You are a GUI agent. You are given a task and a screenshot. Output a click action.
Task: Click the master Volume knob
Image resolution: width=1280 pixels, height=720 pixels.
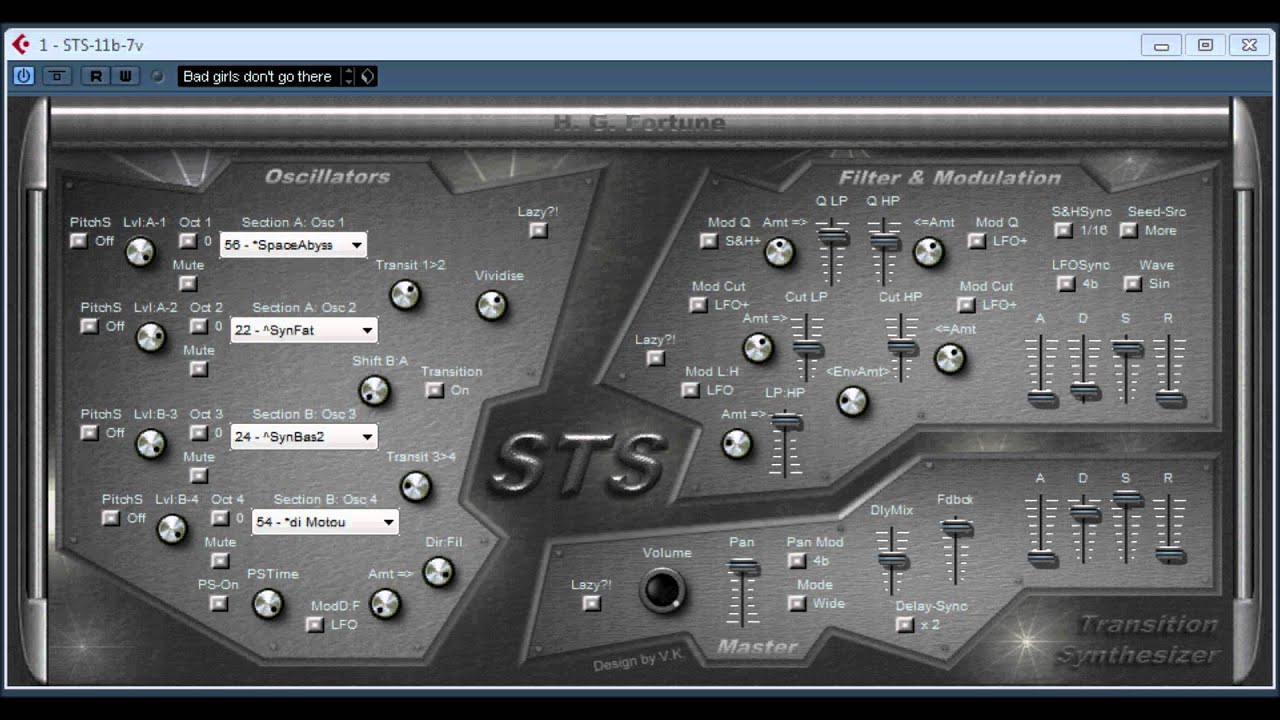(663, 589)
